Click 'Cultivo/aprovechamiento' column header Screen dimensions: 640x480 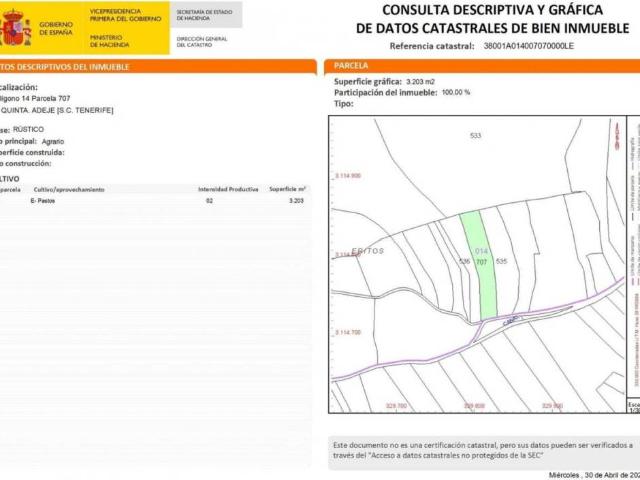point(69,190)
